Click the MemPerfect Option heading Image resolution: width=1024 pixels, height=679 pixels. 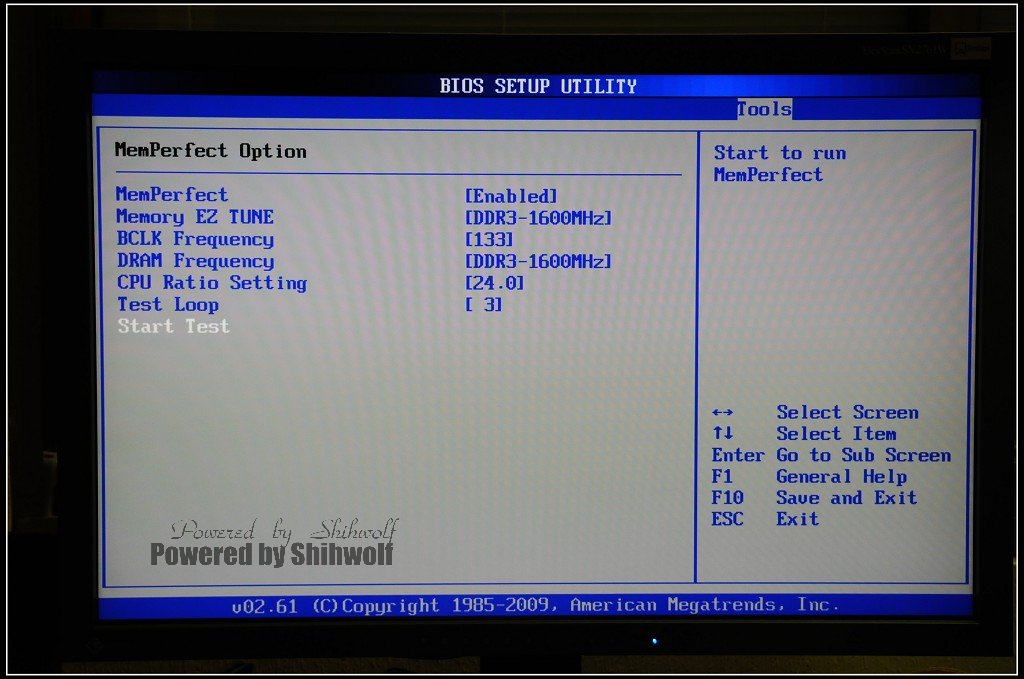coord(210,151)
